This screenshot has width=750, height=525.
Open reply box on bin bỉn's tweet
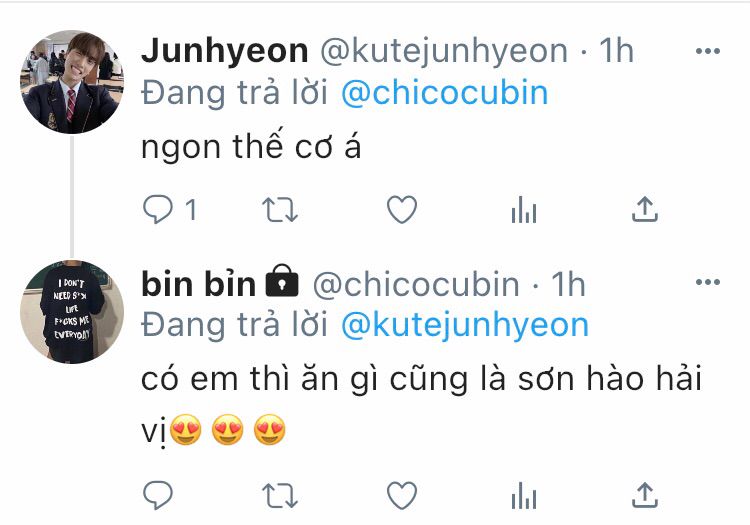point(158,495)
